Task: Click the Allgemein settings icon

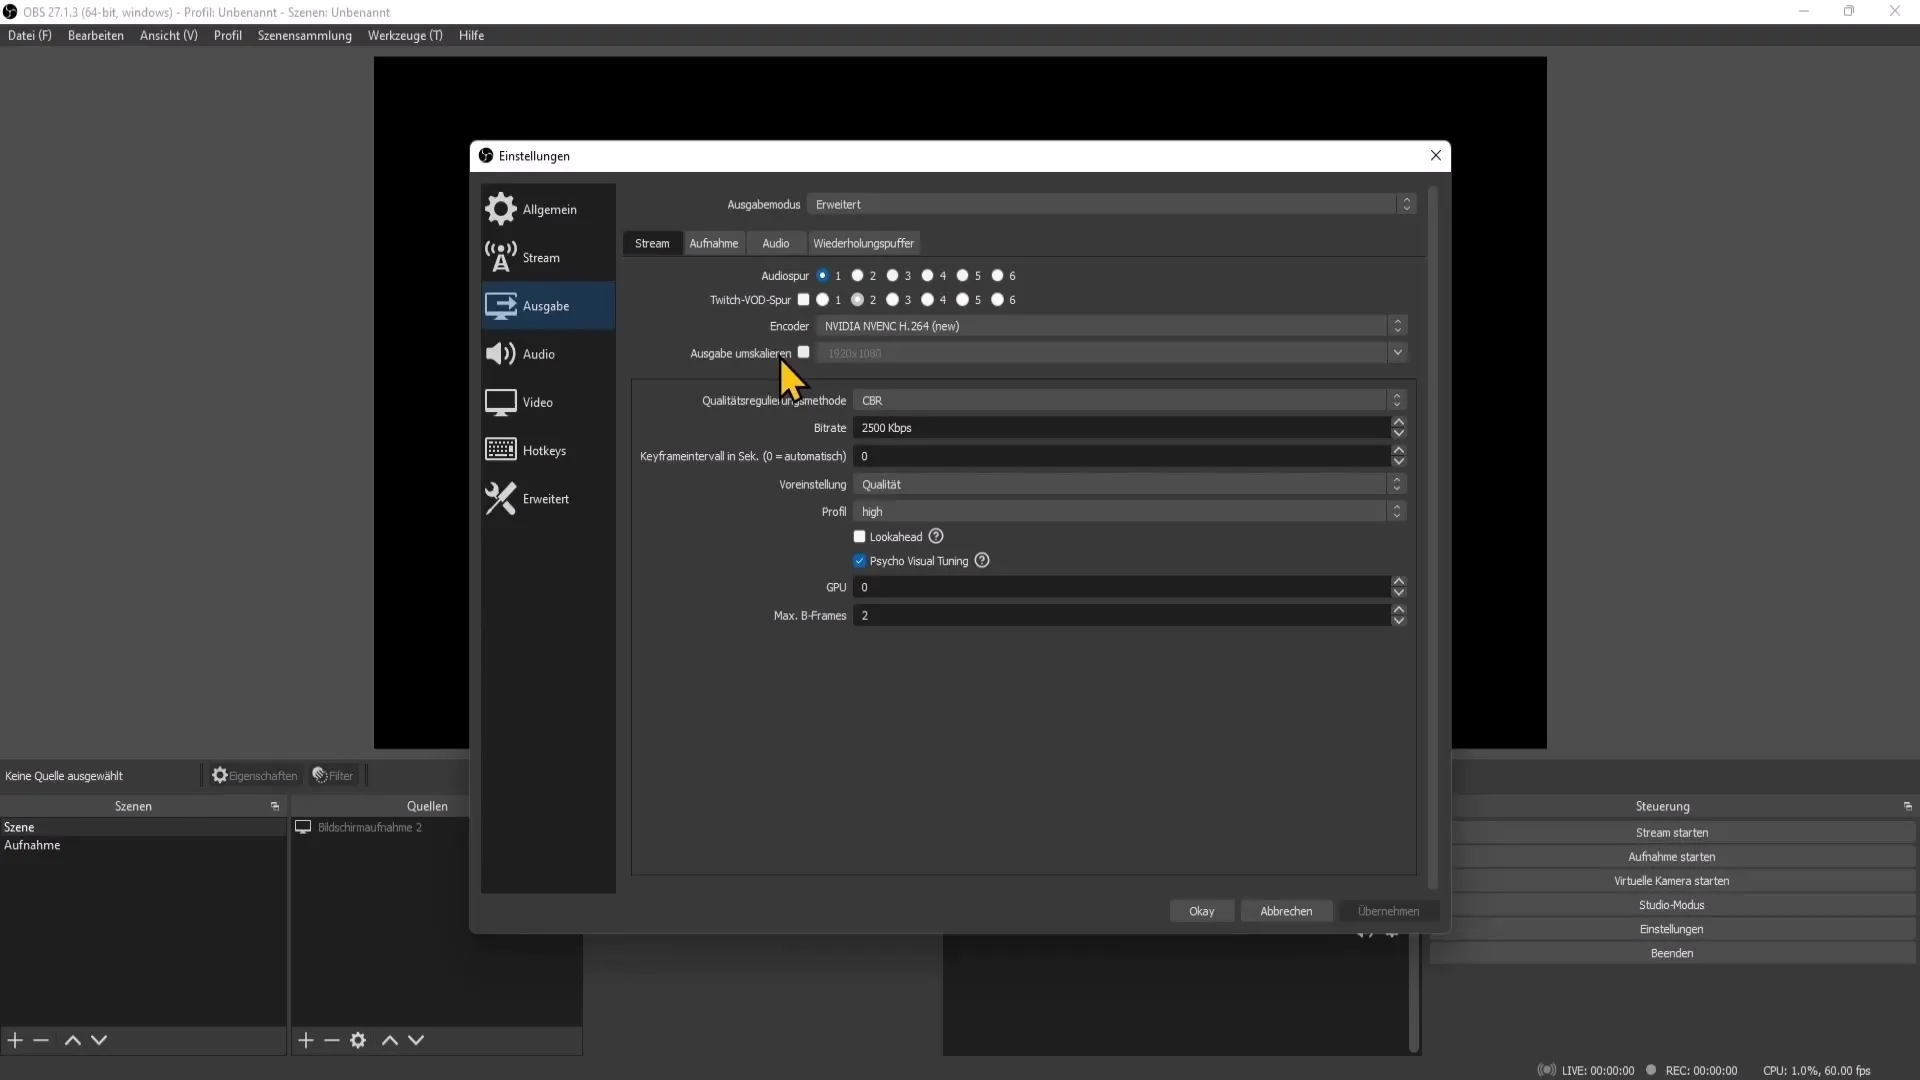Action: tap(501, 208)
